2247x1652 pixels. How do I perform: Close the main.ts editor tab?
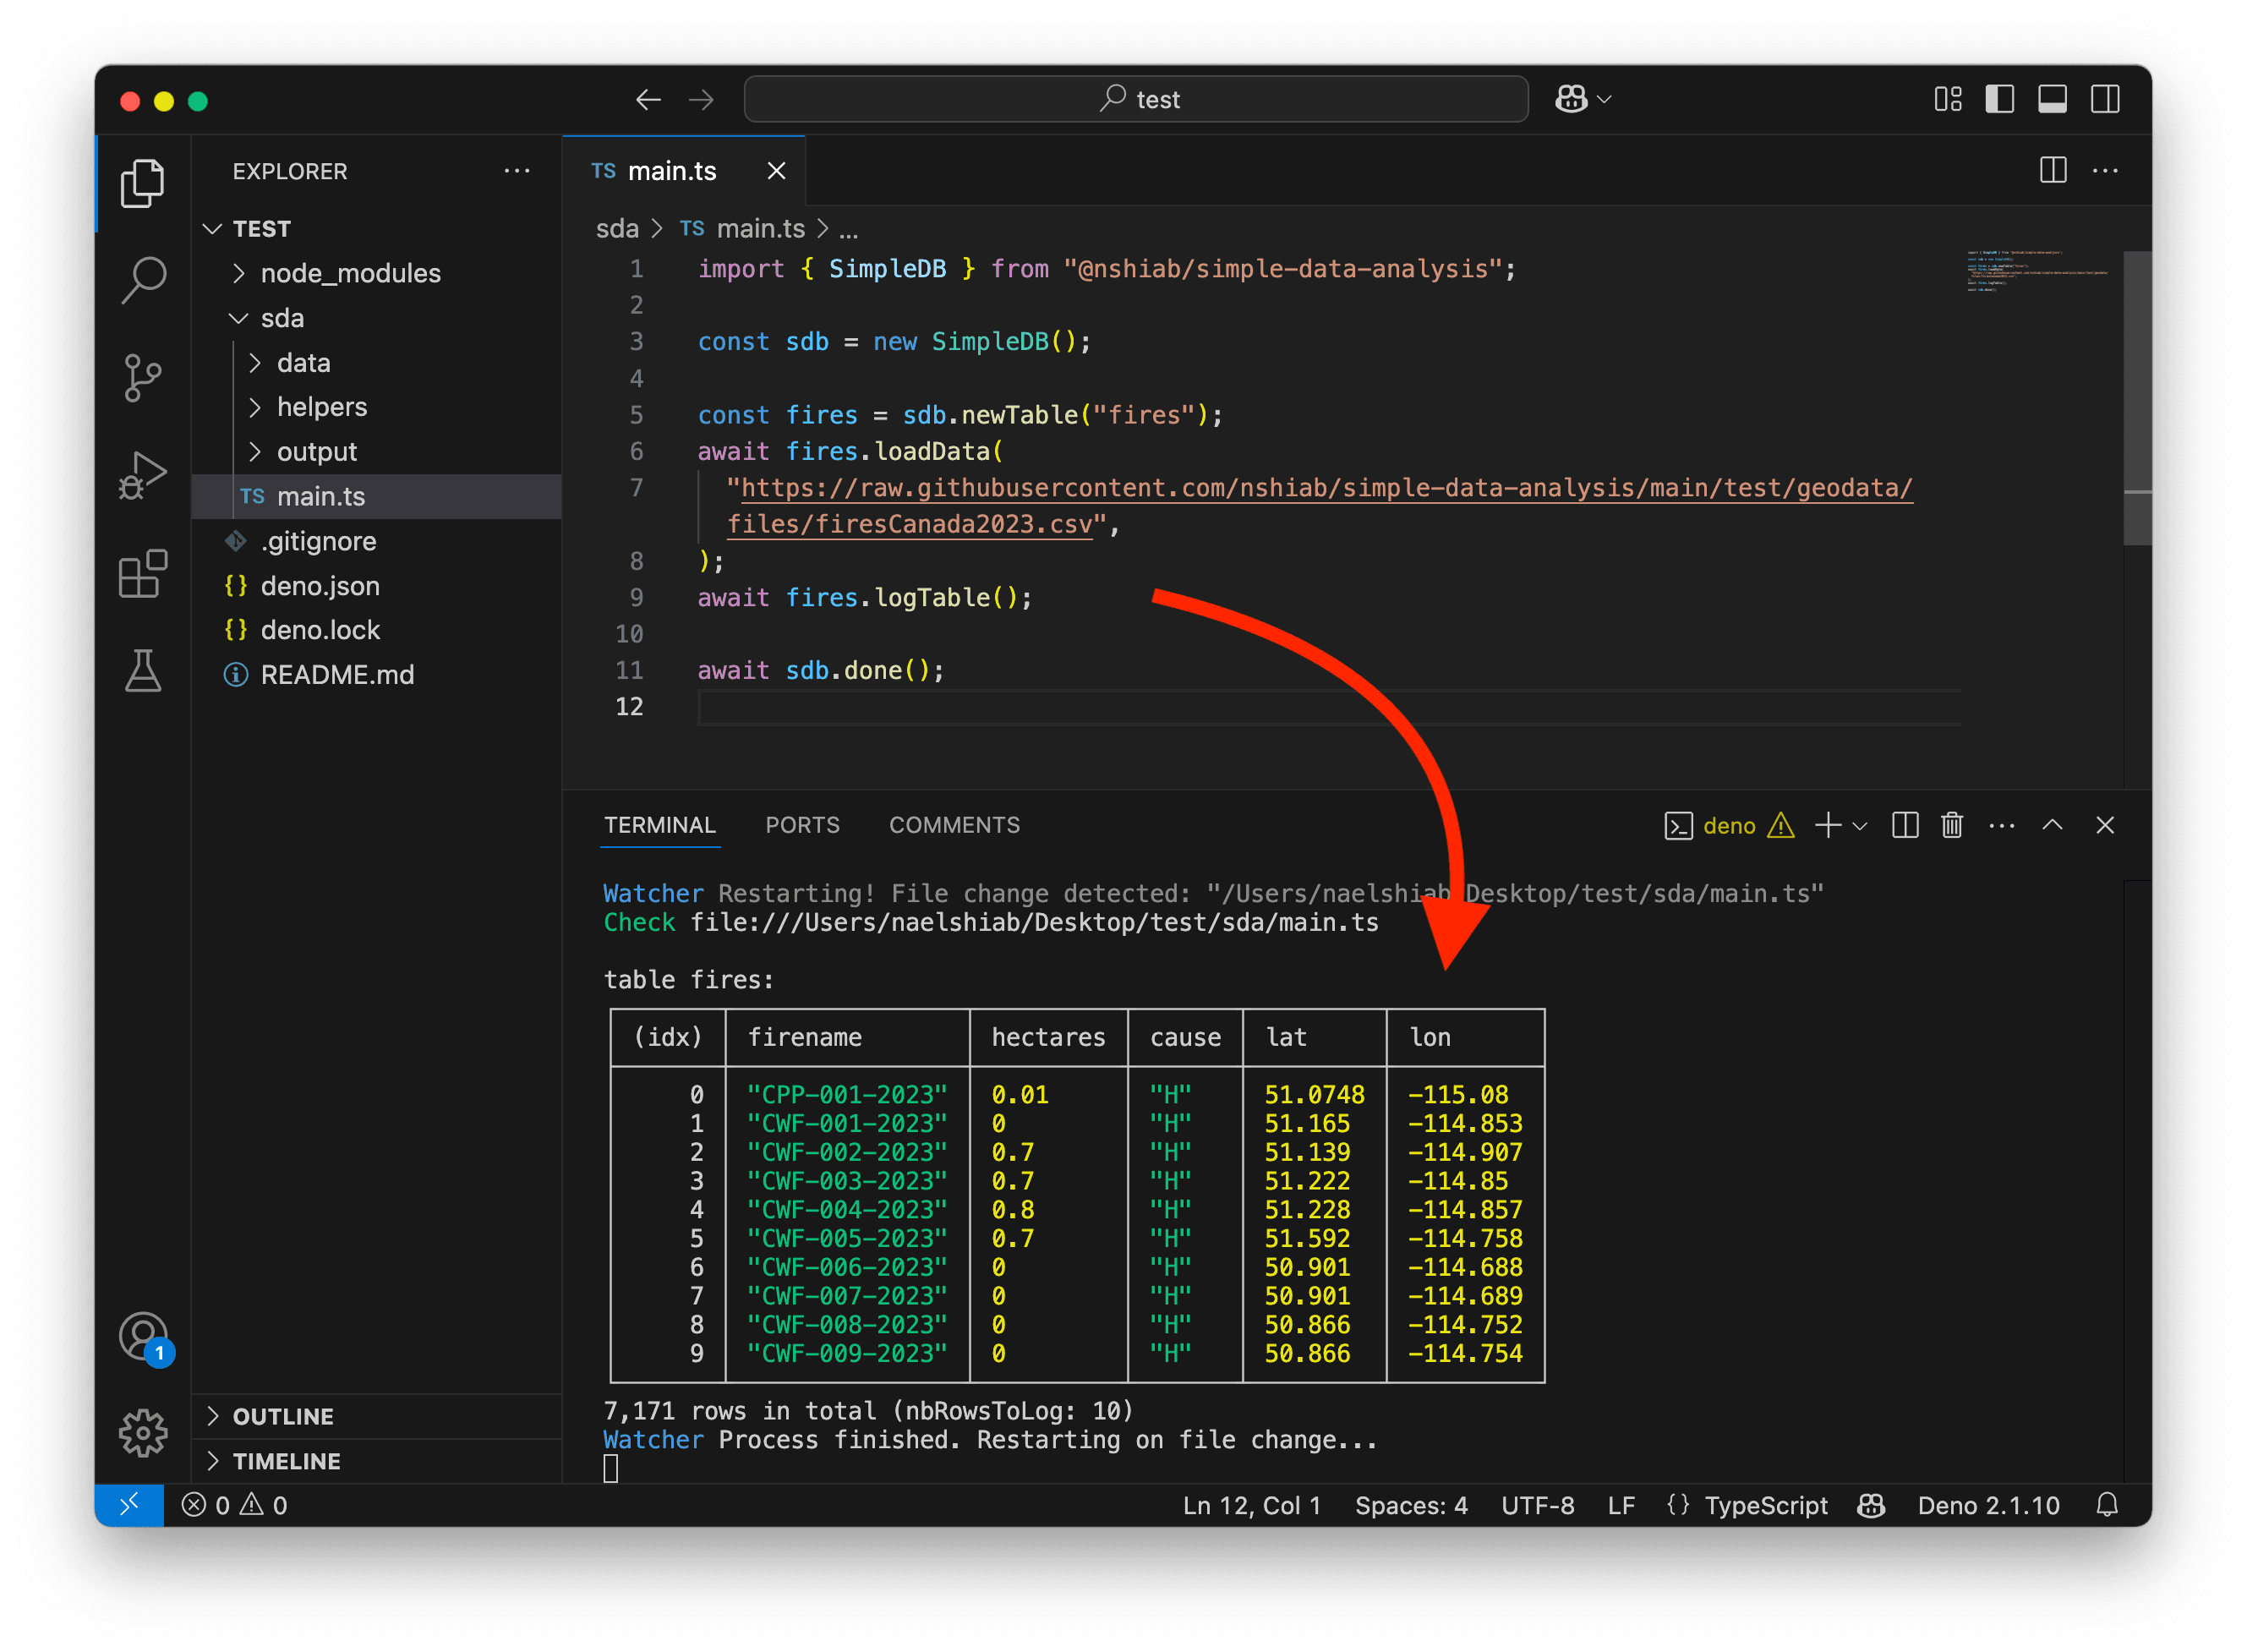776,171
